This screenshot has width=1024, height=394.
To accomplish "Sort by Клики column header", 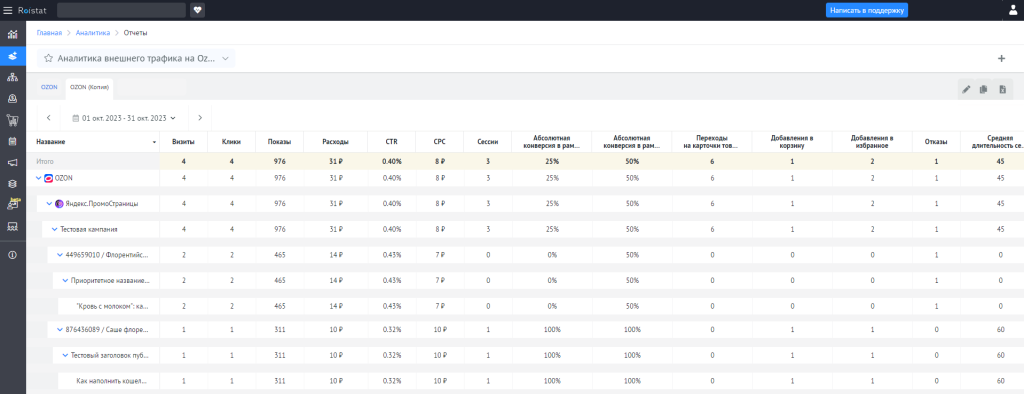I will point(232,142).
